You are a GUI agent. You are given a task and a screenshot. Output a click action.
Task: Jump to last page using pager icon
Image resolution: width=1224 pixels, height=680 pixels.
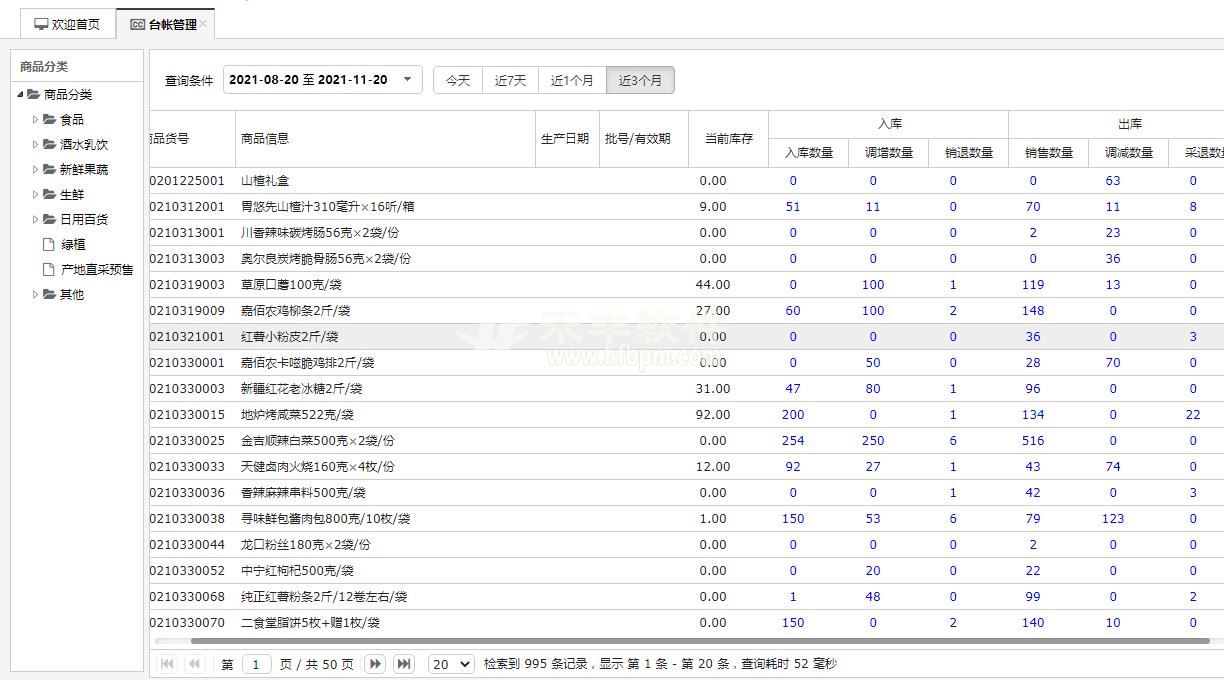pyautogui.click(x=404, y=664)
